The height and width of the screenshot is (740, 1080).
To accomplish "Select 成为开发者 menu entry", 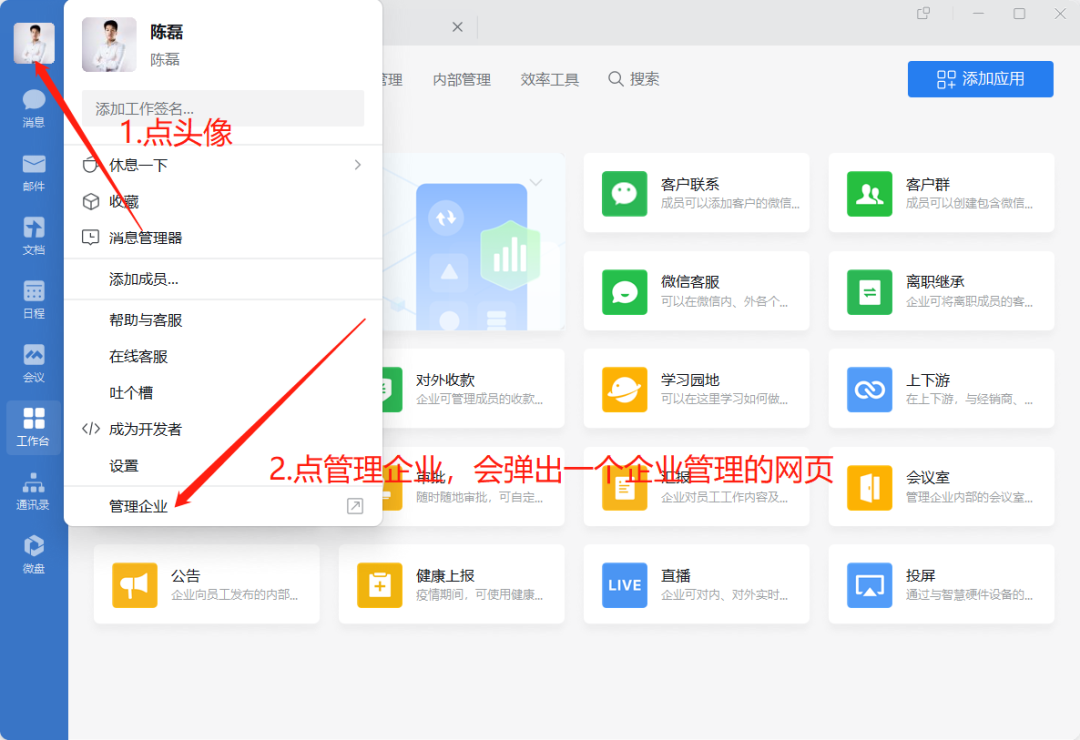I will coord(222,429).
